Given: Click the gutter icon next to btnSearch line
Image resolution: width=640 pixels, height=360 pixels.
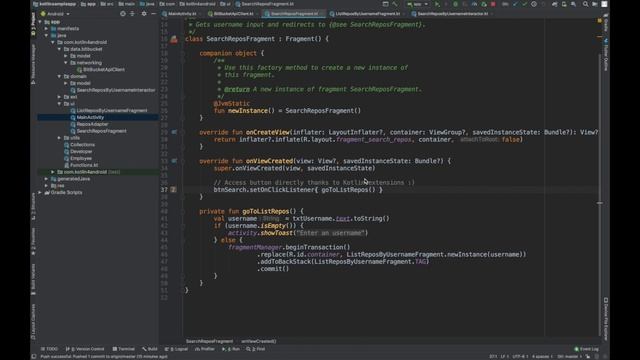Looking at the screenshot, I should pos(173,190).
